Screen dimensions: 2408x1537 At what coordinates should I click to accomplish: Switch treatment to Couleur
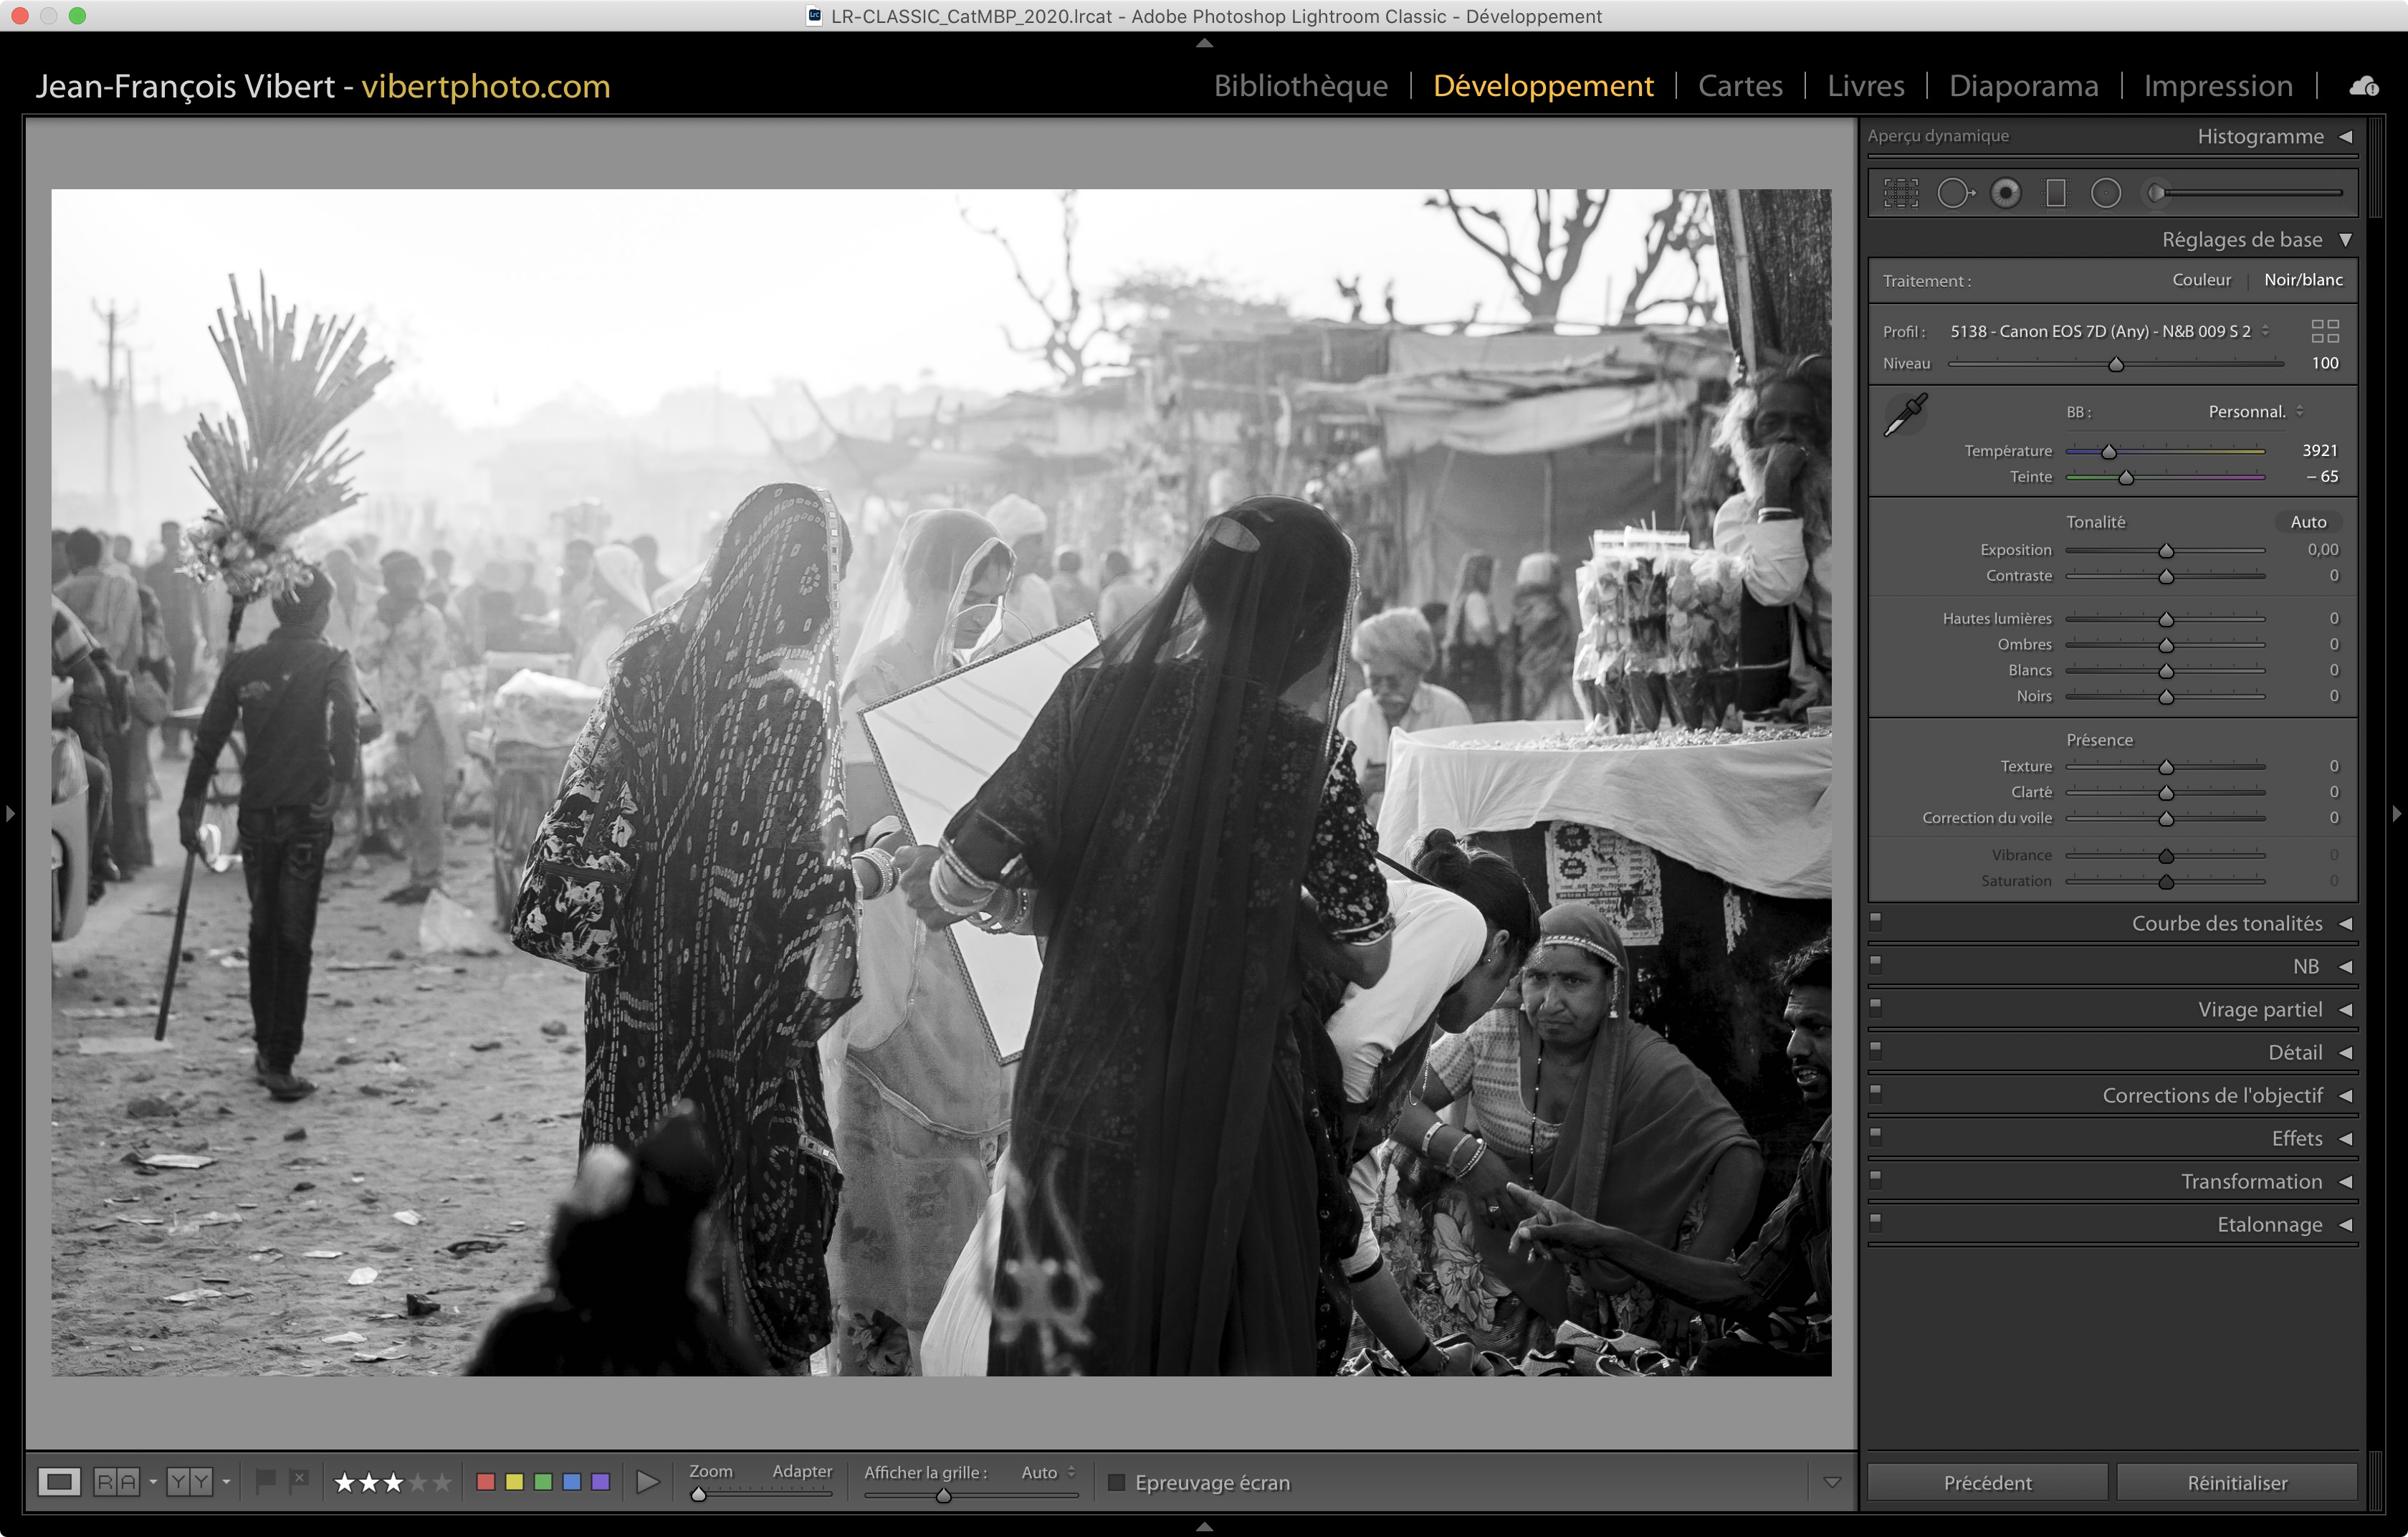[2201, 280]
